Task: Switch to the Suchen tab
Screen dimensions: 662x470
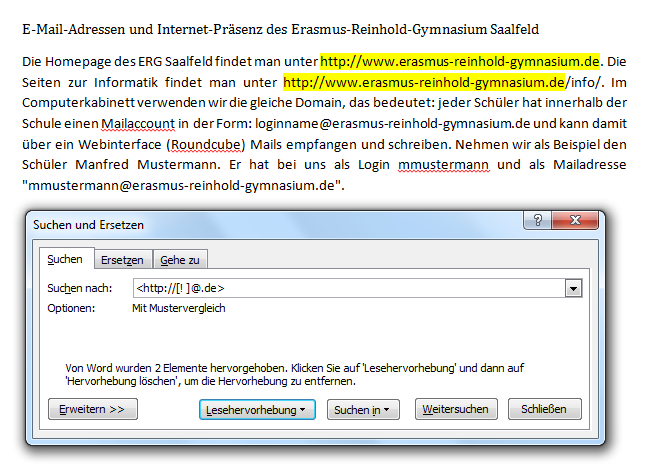Action: coord(65,260)
